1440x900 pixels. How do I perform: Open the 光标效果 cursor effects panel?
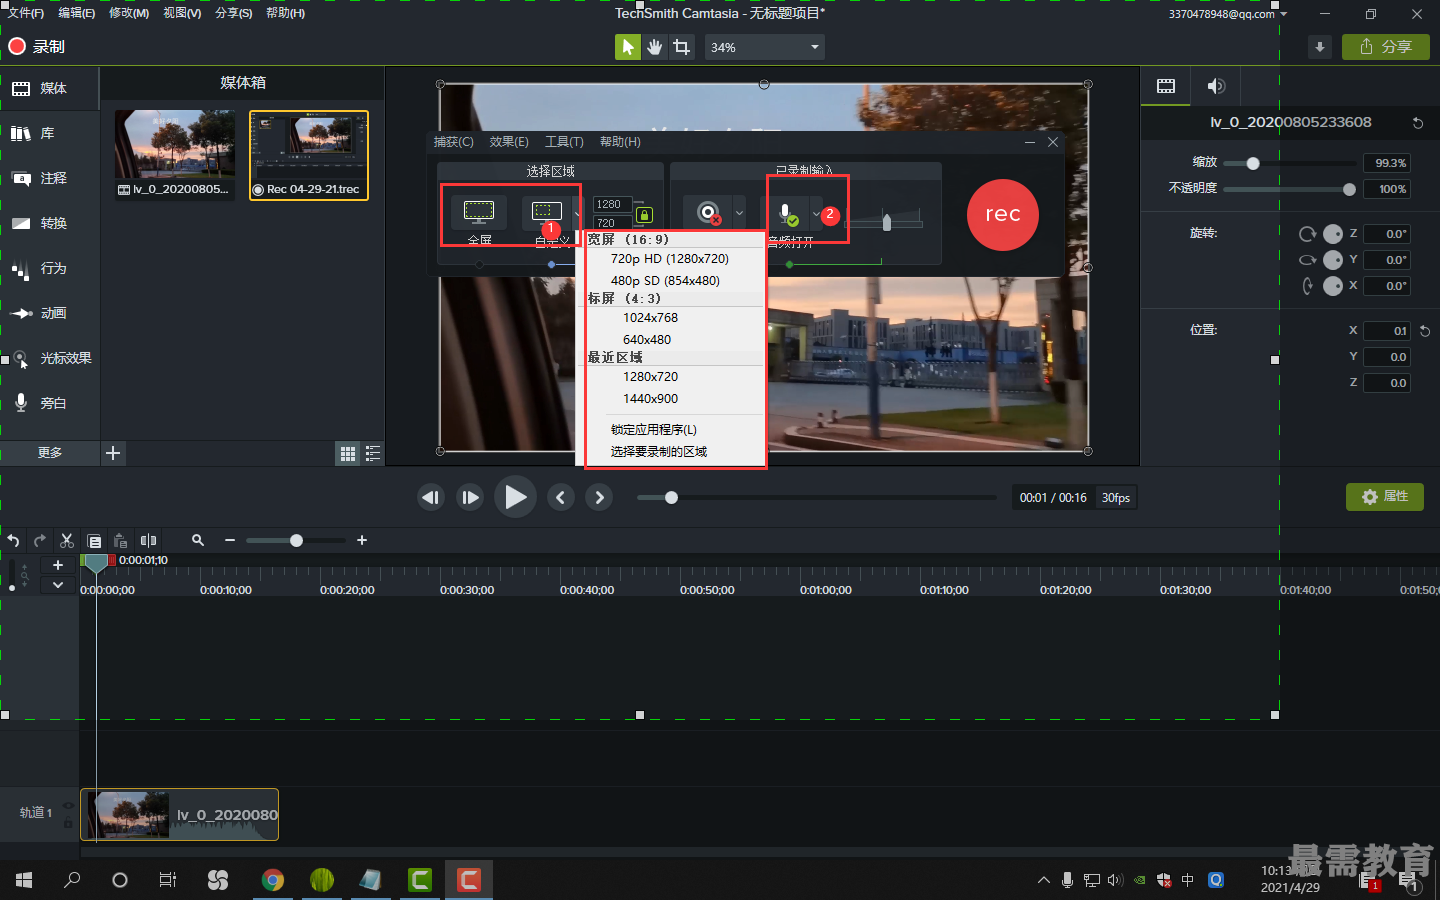tap(50, 359)
